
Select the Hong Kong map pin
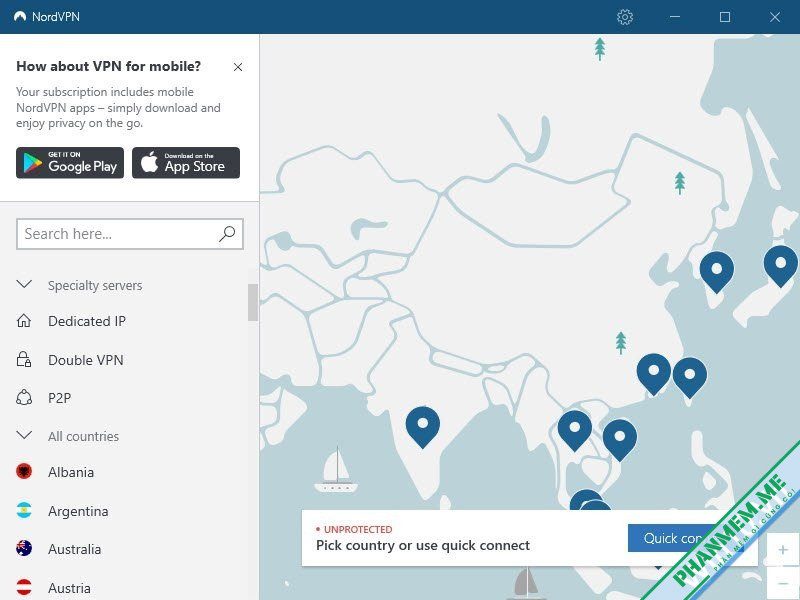[x=654, y=374]
